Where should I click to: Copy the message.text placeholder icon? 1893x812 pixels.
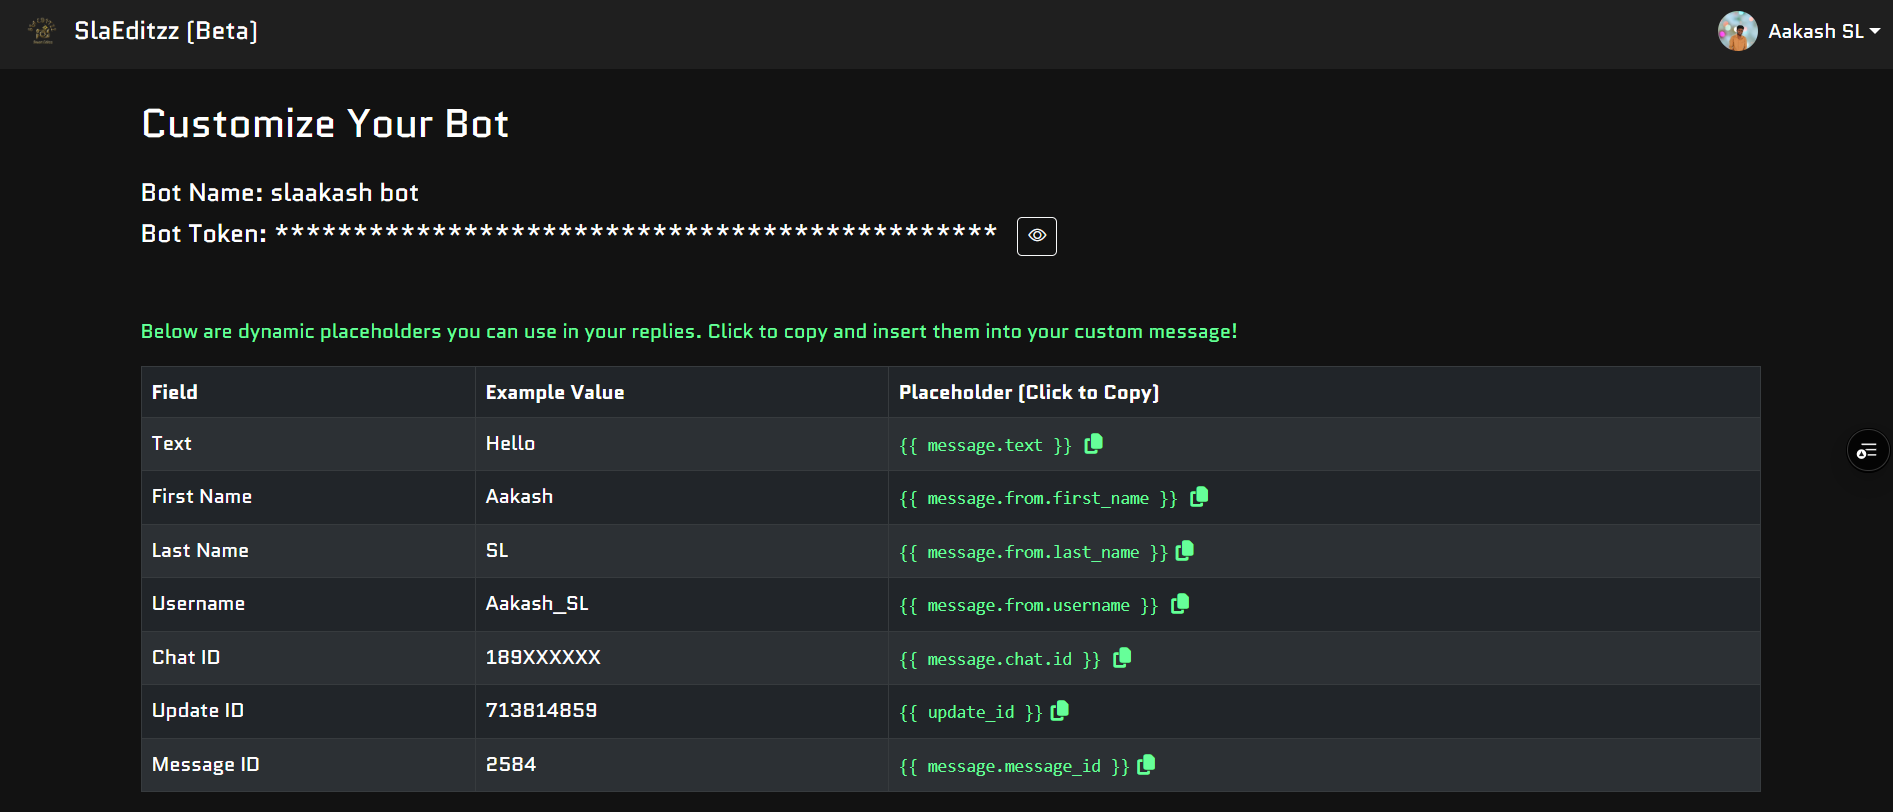(1094, 443)
